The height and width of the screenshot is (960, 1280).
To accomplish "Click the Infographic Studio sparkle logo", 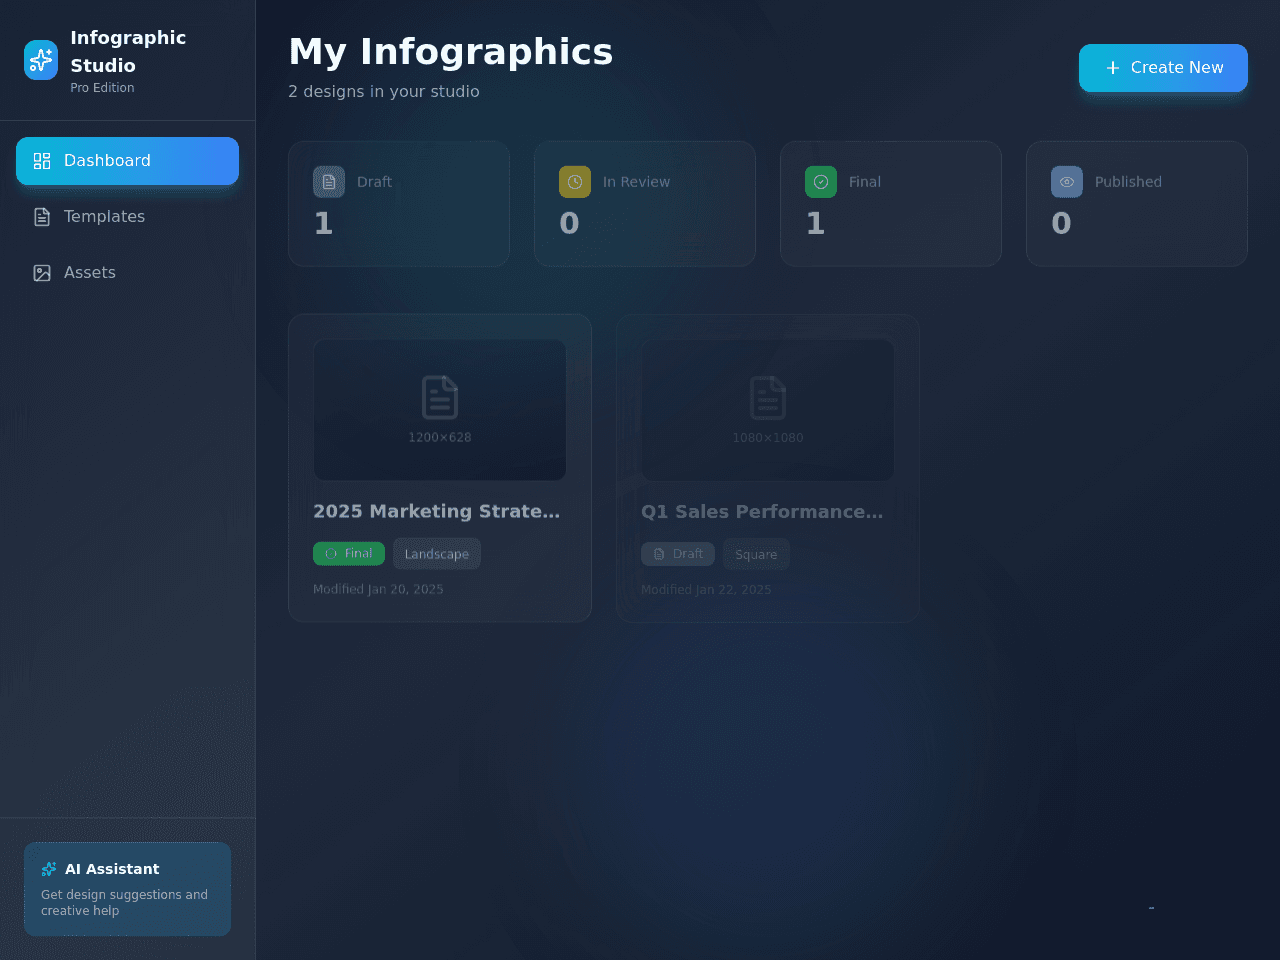I will 41,60.
